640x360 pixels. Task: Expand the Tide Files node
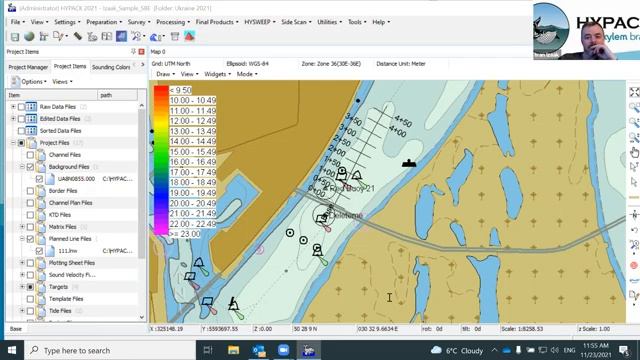22,311
